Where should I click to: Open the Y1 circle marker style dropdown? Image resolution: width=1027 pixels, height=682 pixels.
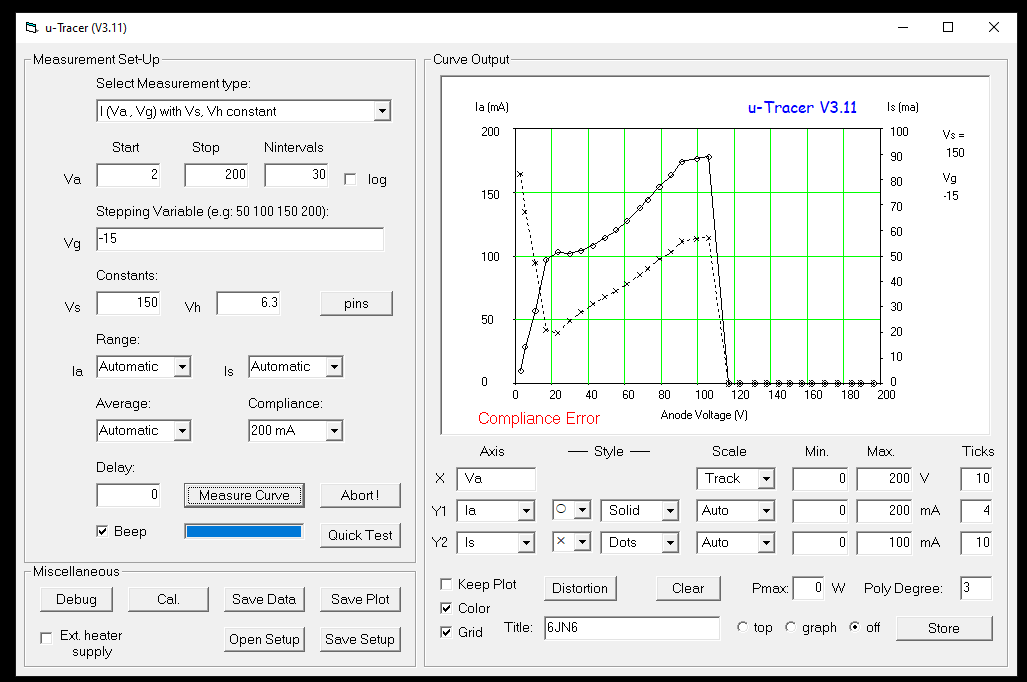pyautogui.click(x=582, y=510)
